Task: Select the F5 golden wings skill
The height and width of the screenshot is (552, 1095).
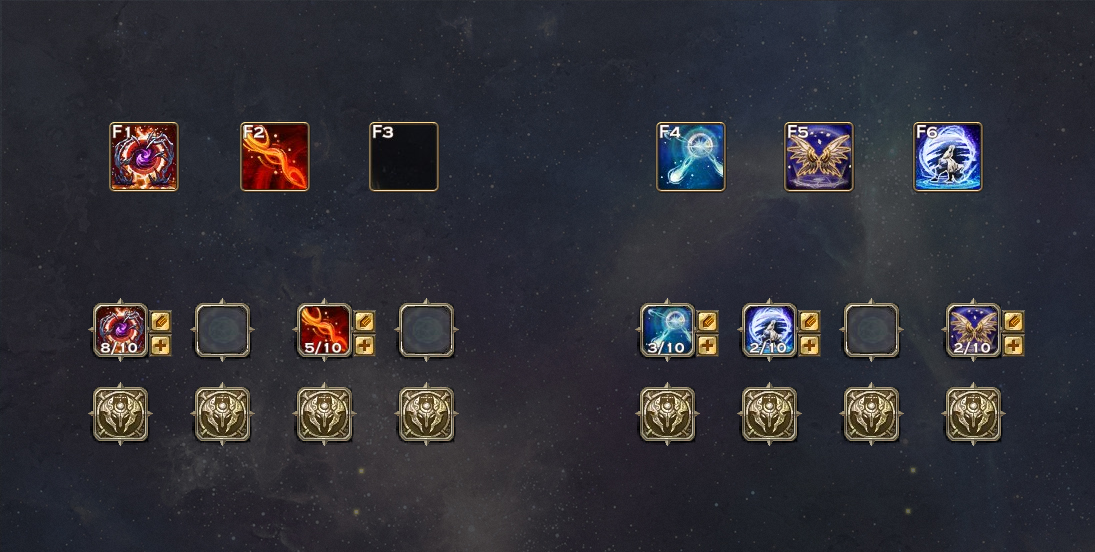Action: pyautogui.click(x=818, y=157)
